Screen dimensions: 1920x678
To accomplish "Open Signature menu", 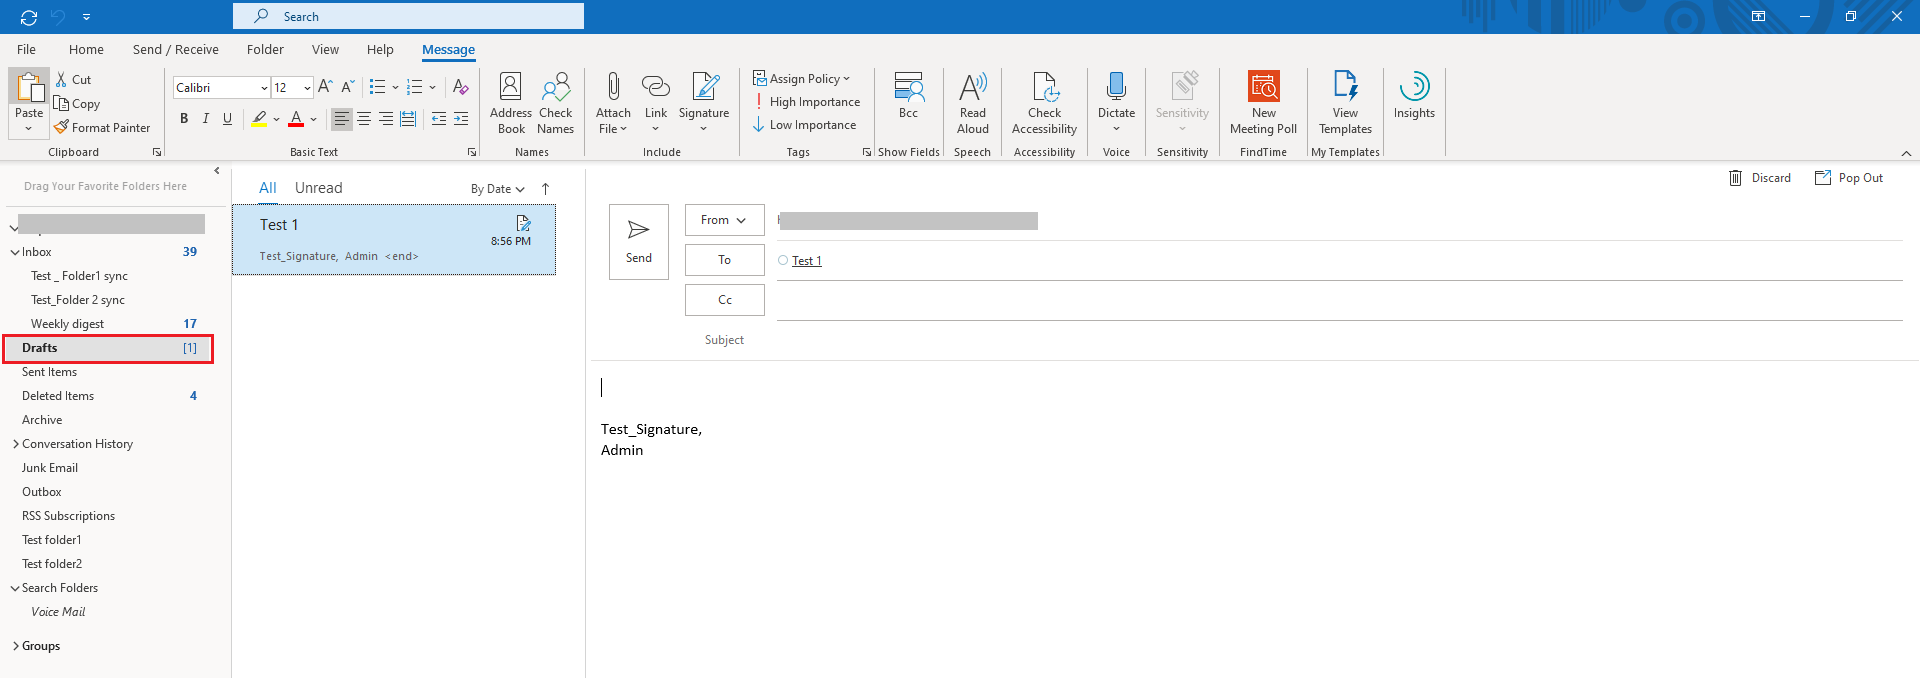I will tap(704, 103).
